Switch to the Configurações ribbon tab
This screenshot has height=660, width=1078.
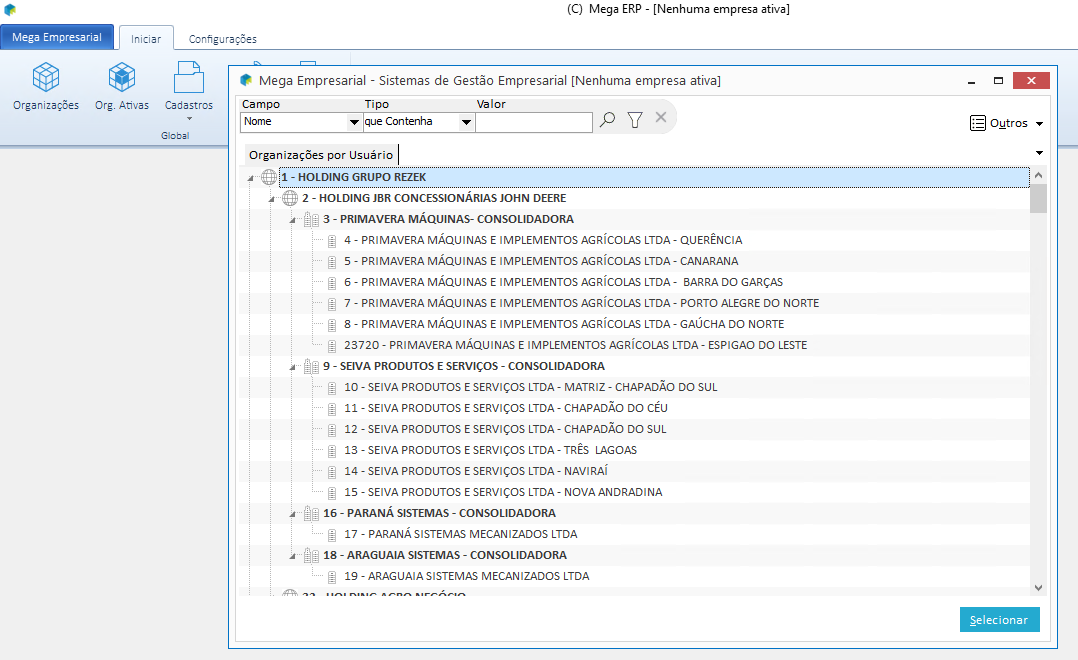(223, 39)
